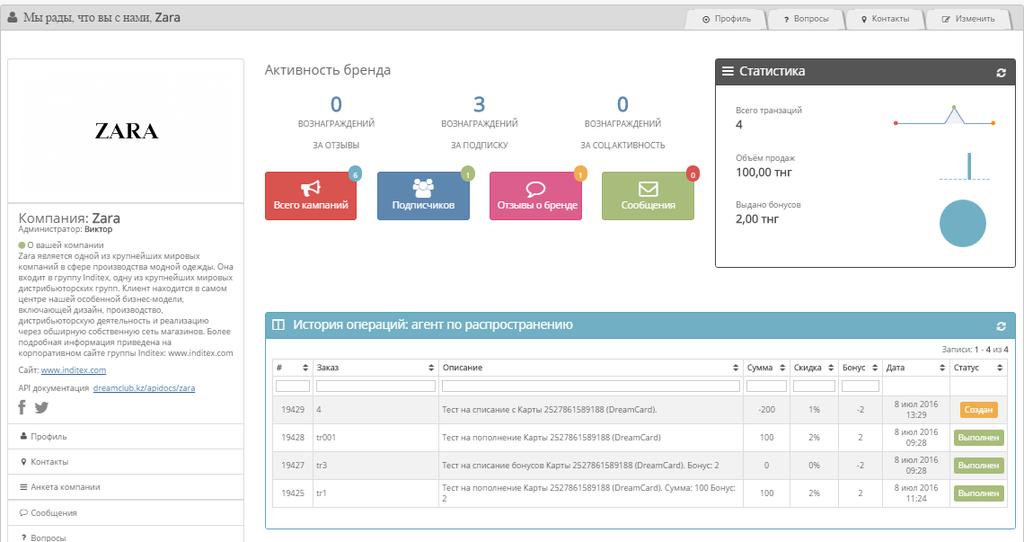Viewport: 1024px width, 542px height.
Task: Sort table by the Скидка column
Action: click(x=814, y=368)
